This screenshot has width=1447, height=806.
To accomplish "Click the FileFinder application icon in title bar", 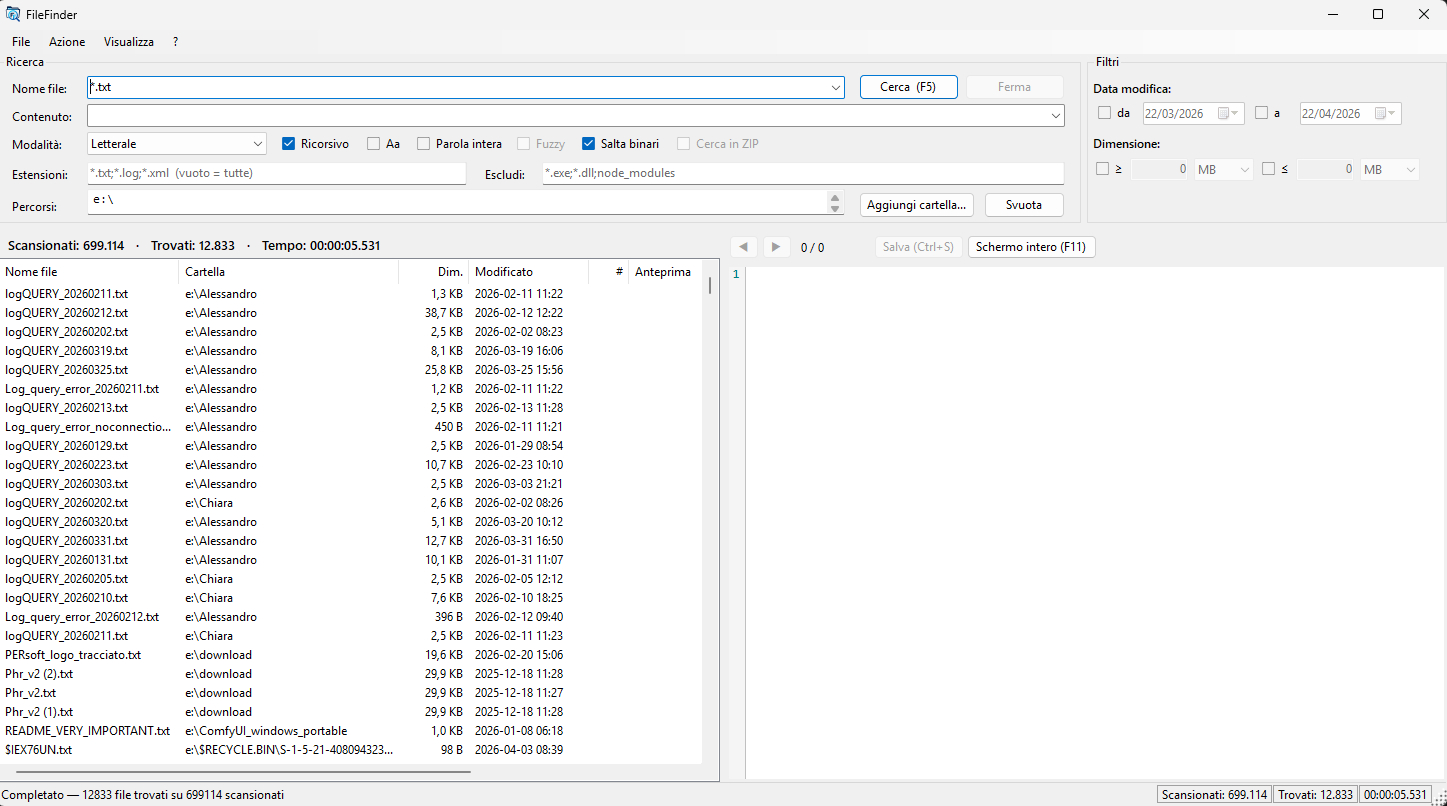I will [x=13, y=14].
